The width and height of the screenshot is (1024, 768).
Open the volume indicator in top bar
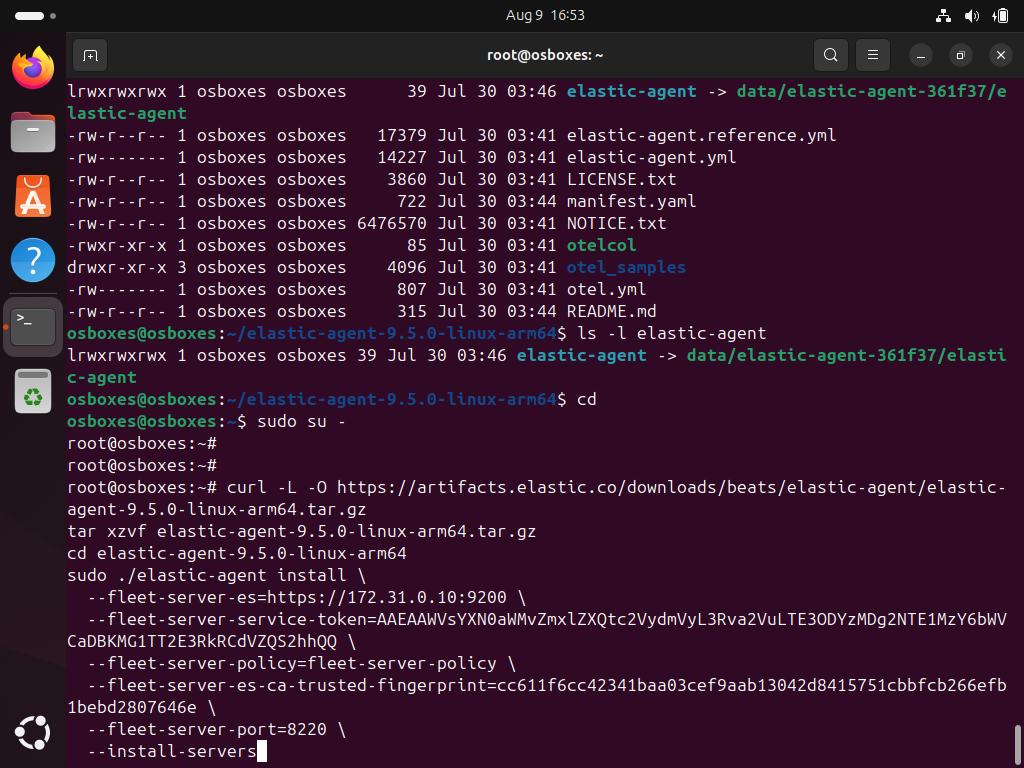point(972,16)
